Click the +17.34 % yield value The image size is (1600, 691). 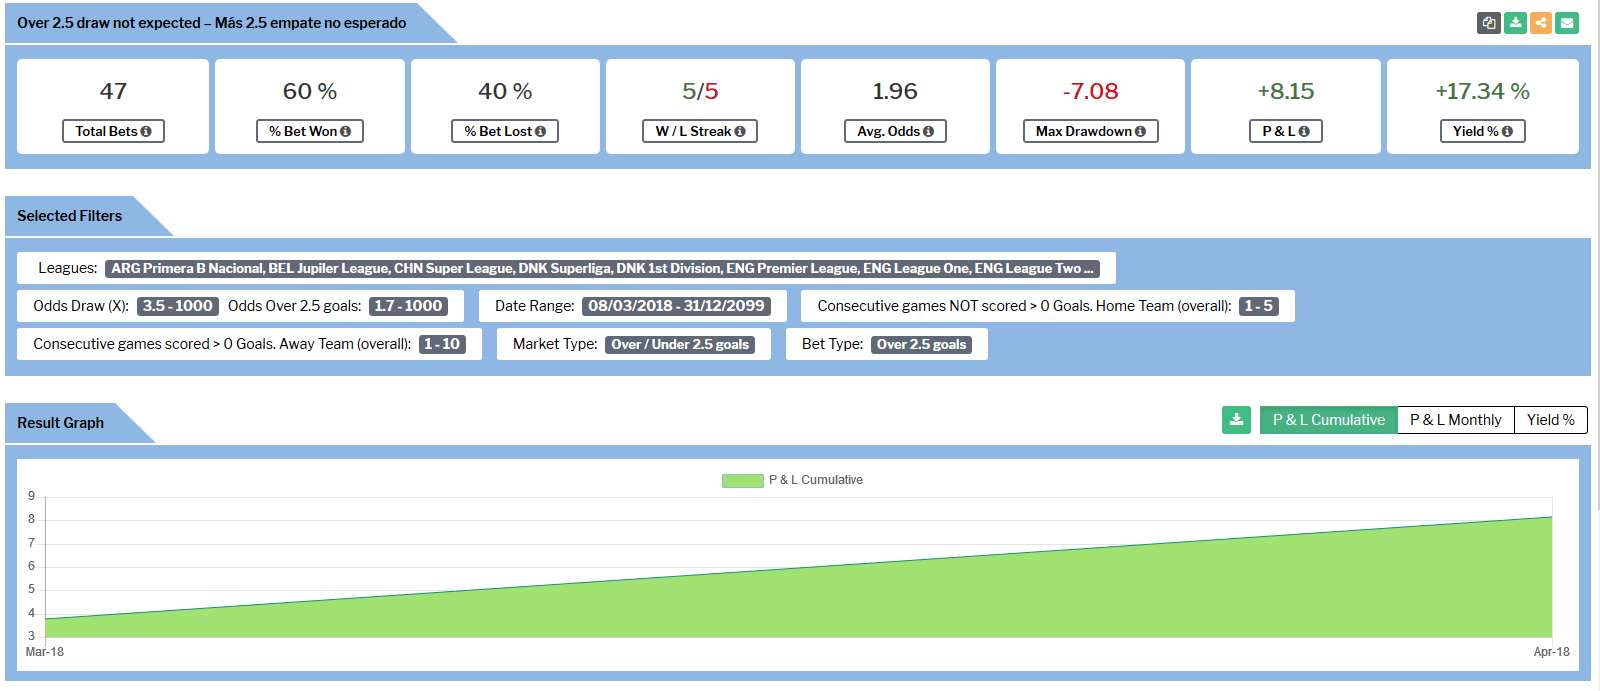pos(1483,91)
